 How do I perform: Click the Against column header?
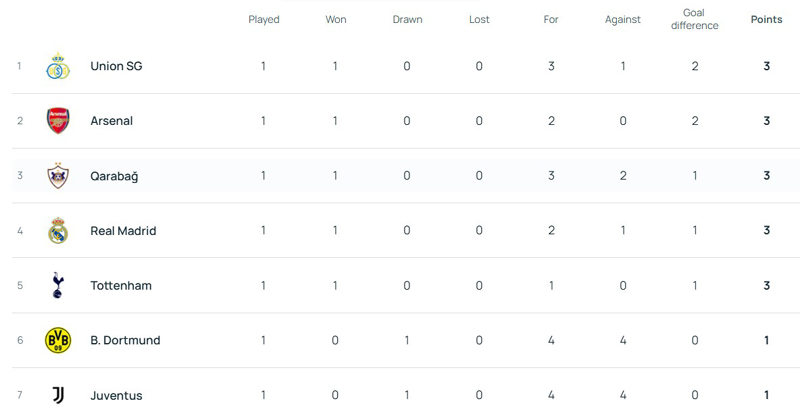tap(622, 20)
